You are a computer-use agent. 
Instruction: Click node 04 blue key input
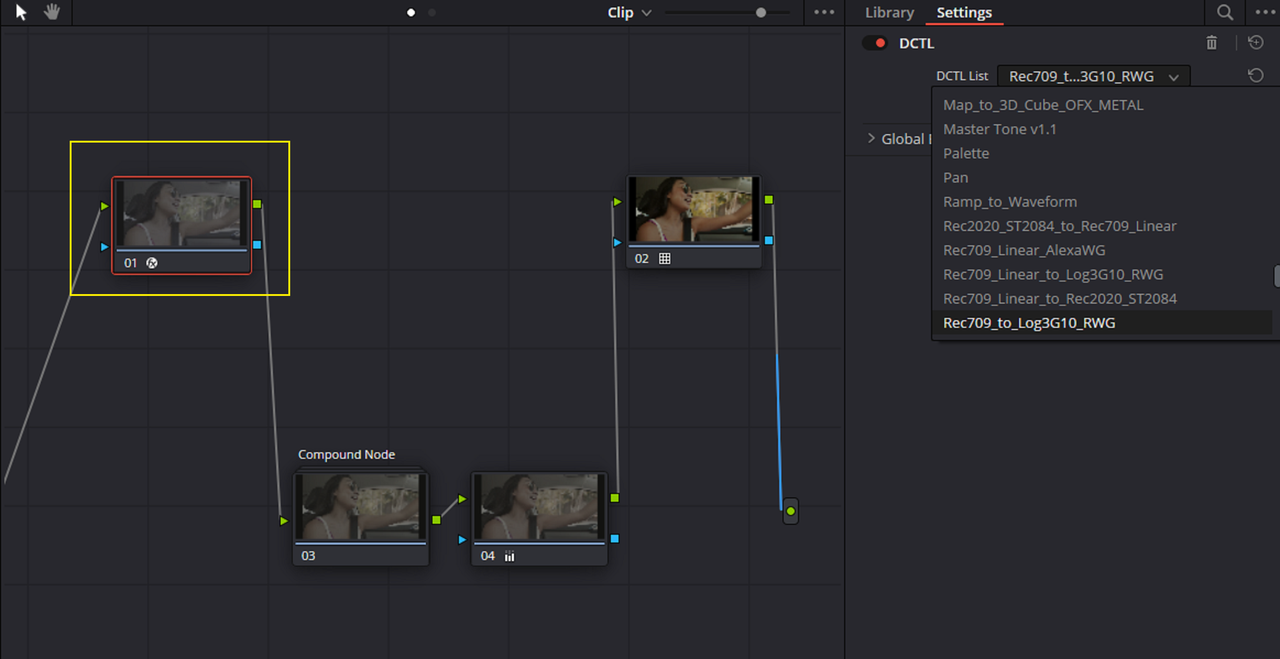(x=462, y=540)
